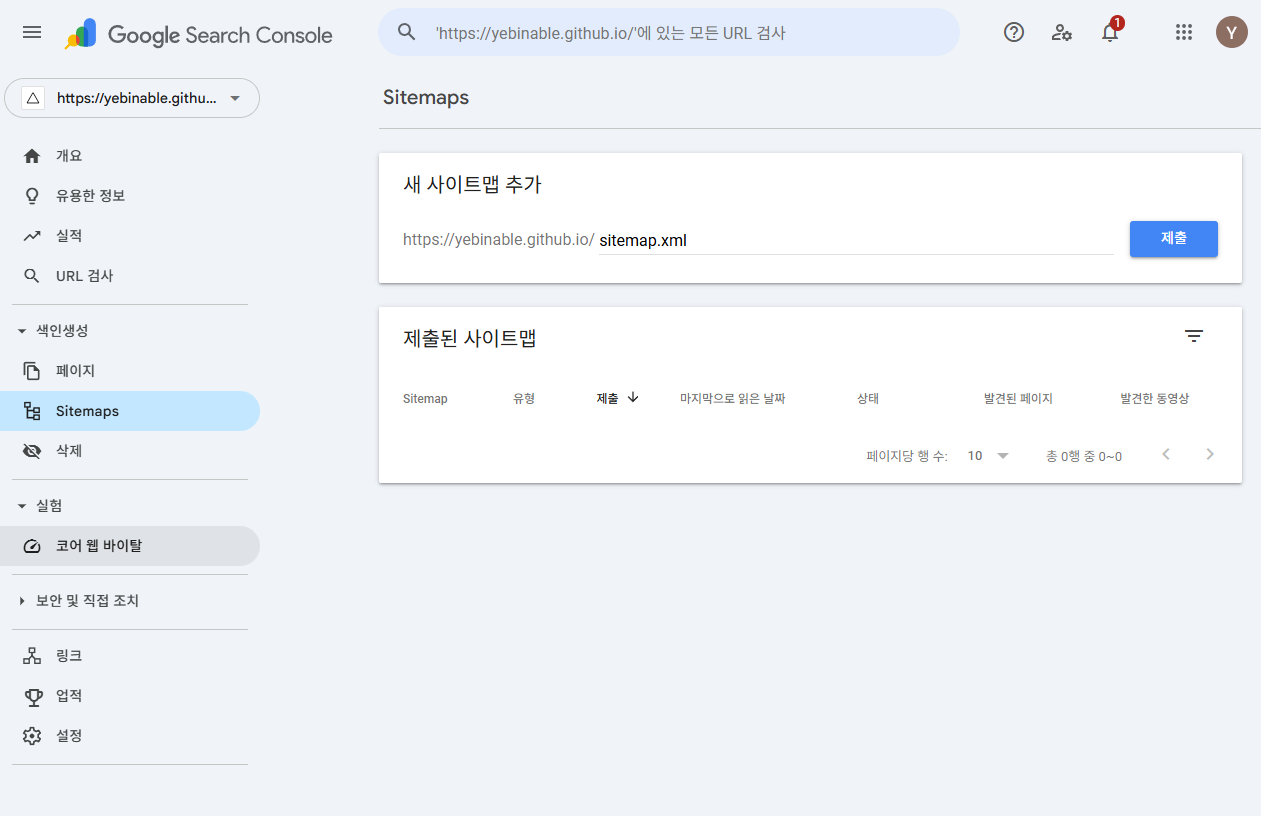Sort by 유형 column header
The width and height of the screenshot is (1261, 816).
(x=524, y=398)
